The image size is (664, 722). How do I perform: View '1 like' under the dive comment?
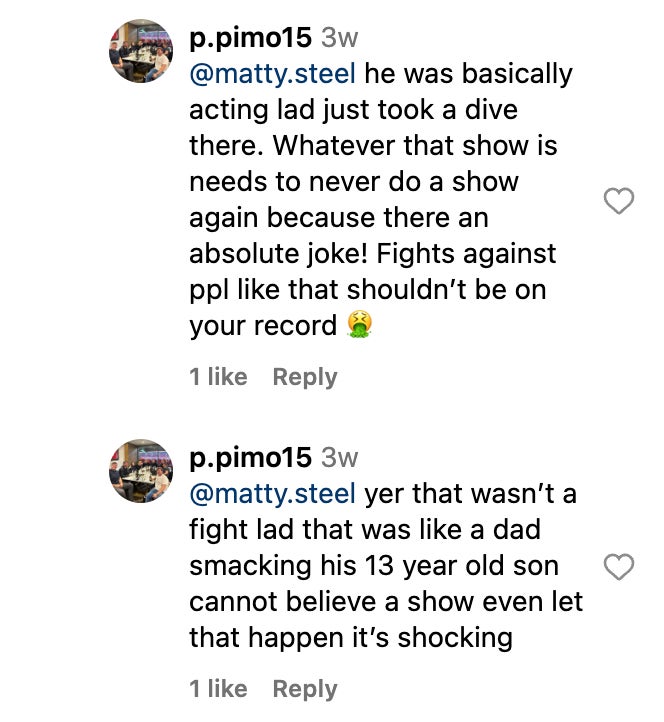(x=218, y=377)
